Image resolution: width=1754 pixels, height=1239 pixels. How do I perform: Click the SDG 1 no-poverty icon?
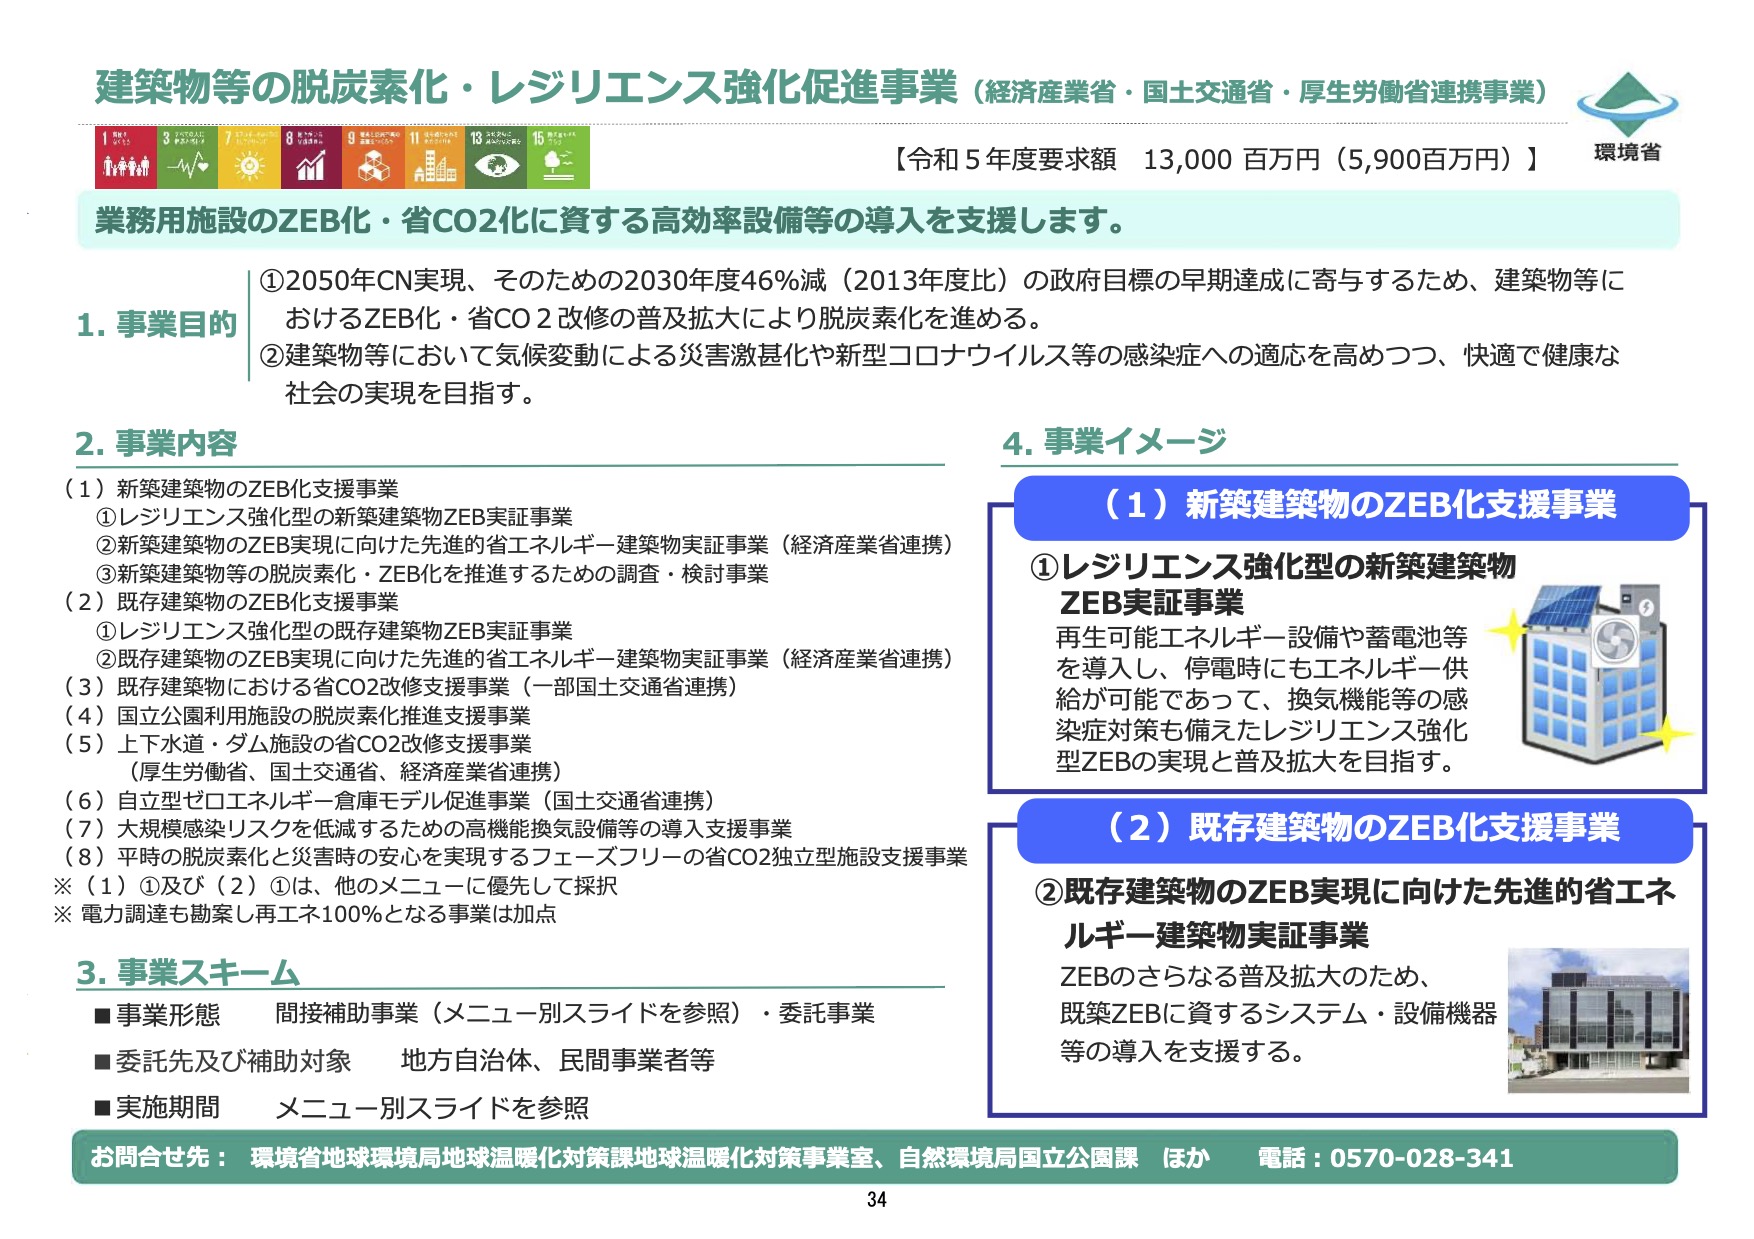point(126,157)
